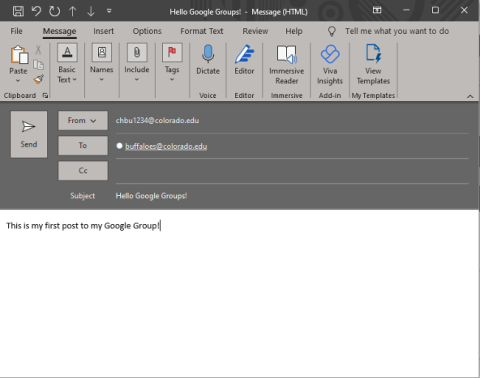Switch to the Message tab
The image size is (480, 378).
click(x=59, y=31)
